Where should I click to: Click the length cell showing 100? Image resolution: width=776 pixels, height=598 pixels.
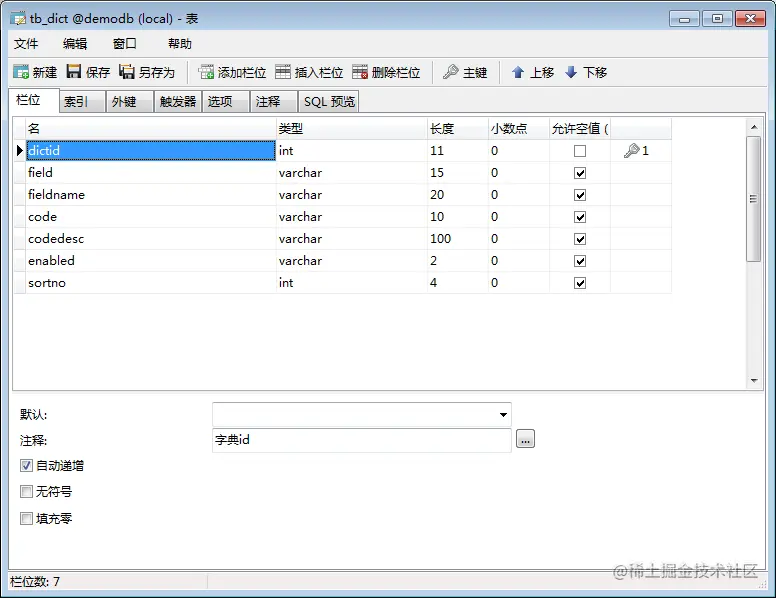[457, 239]
